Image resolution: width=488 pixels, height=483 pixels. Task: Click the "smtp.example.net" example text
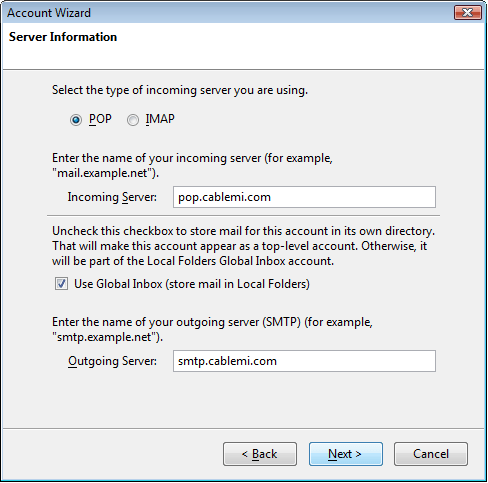click(105, 337)
